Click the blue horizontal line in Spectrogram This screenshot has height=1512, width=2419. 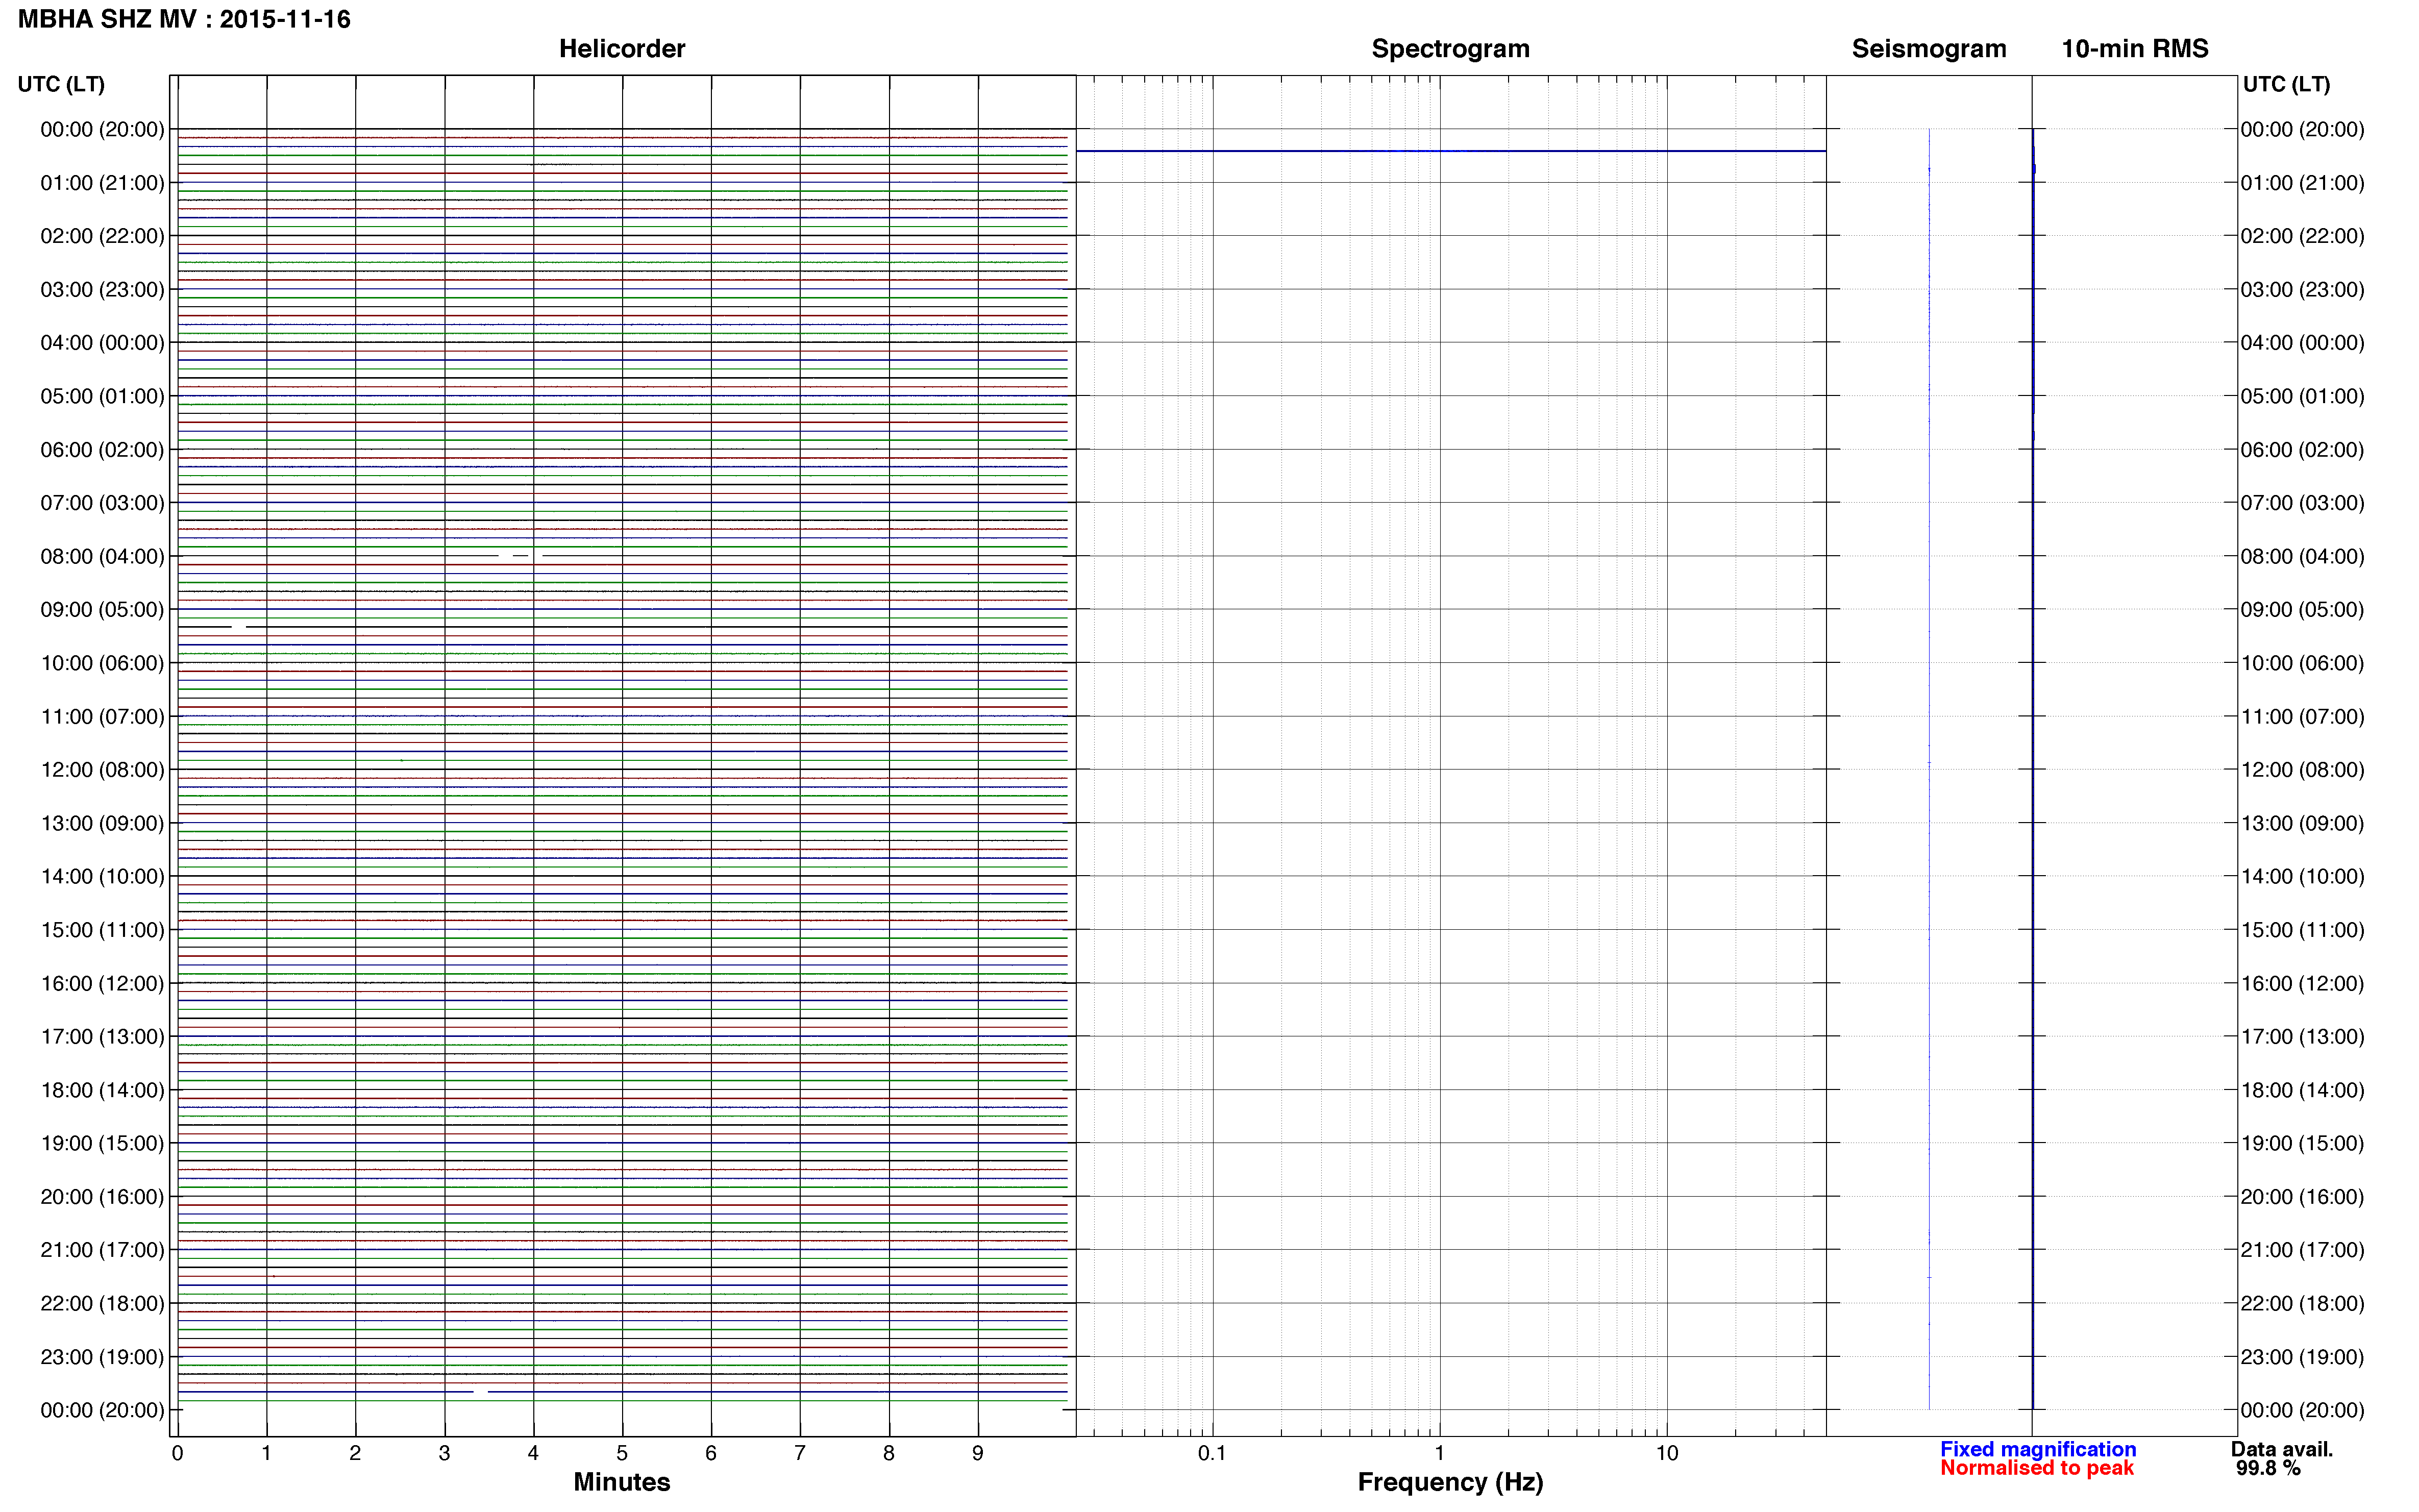[x=1451, y=151]
